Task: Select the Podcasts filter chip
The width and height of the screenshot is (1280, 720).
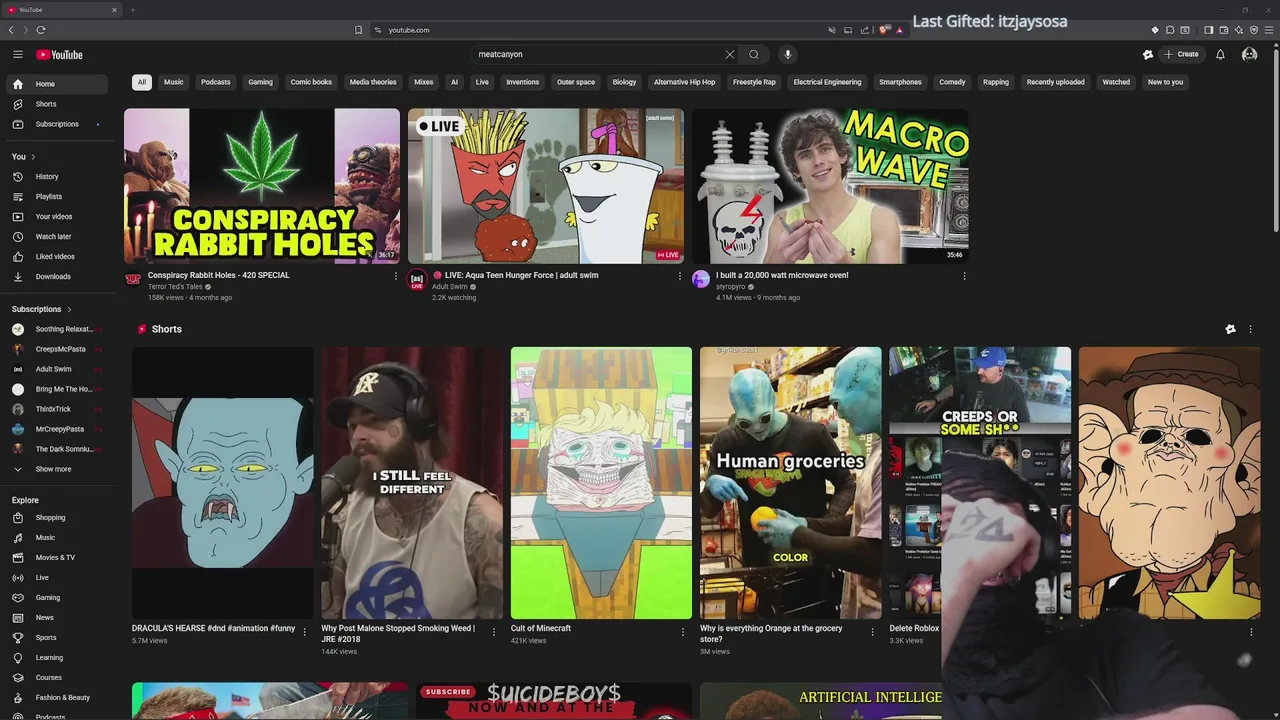Action: (216, 82)
